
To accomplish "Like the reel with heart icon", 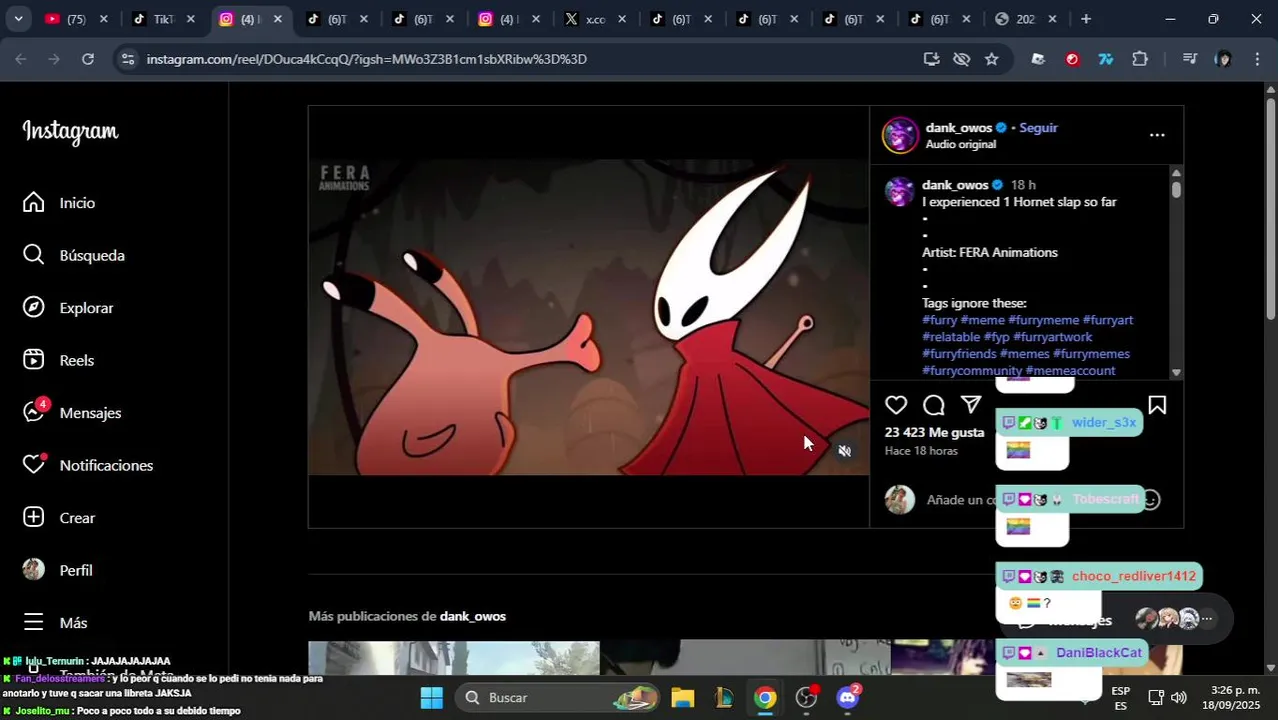I will coord(896,405).
